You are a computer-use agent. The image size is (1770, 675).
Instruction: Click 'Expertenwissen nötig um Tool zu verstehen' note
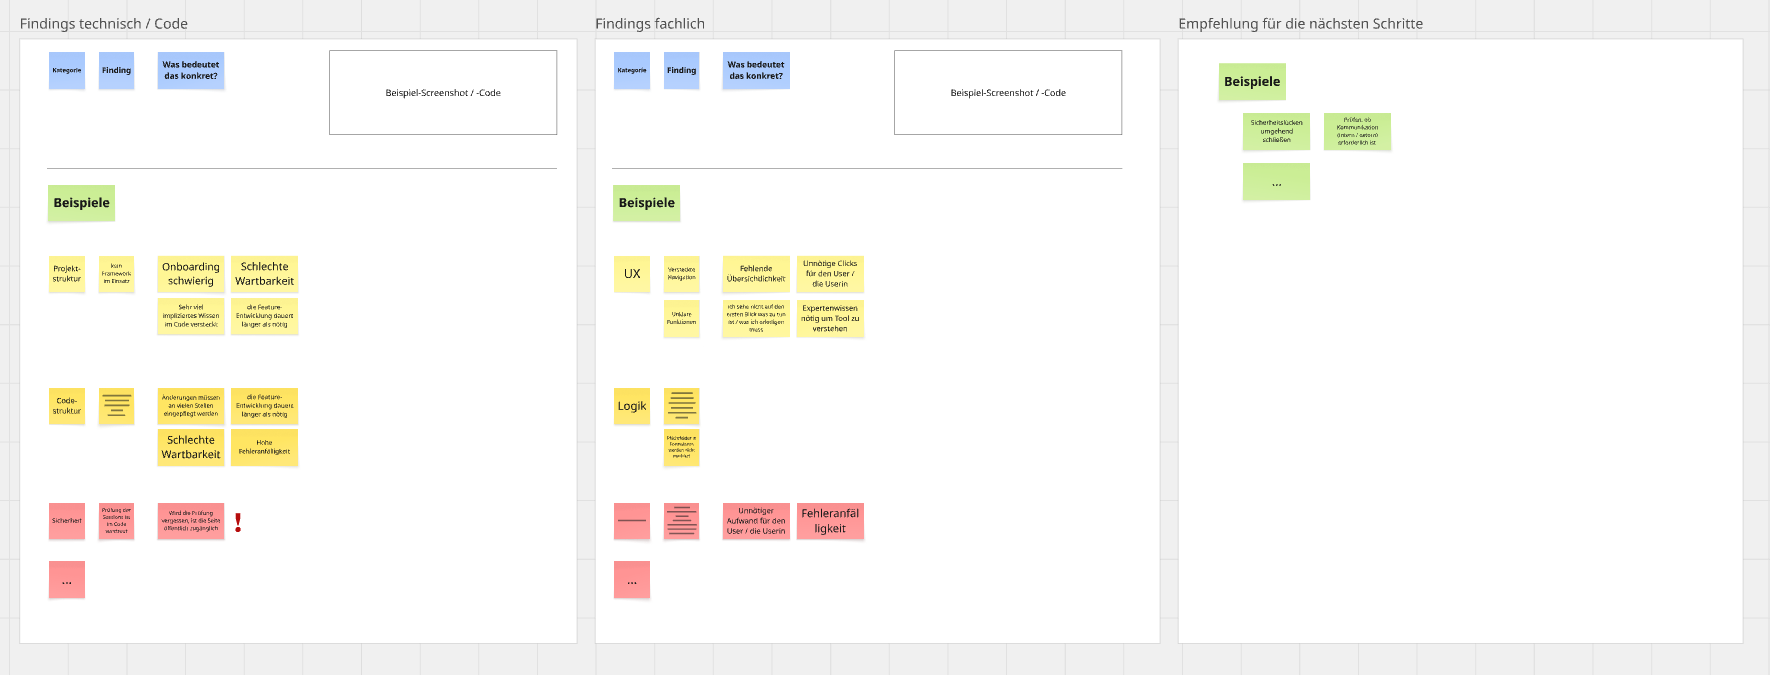(830, 319)
